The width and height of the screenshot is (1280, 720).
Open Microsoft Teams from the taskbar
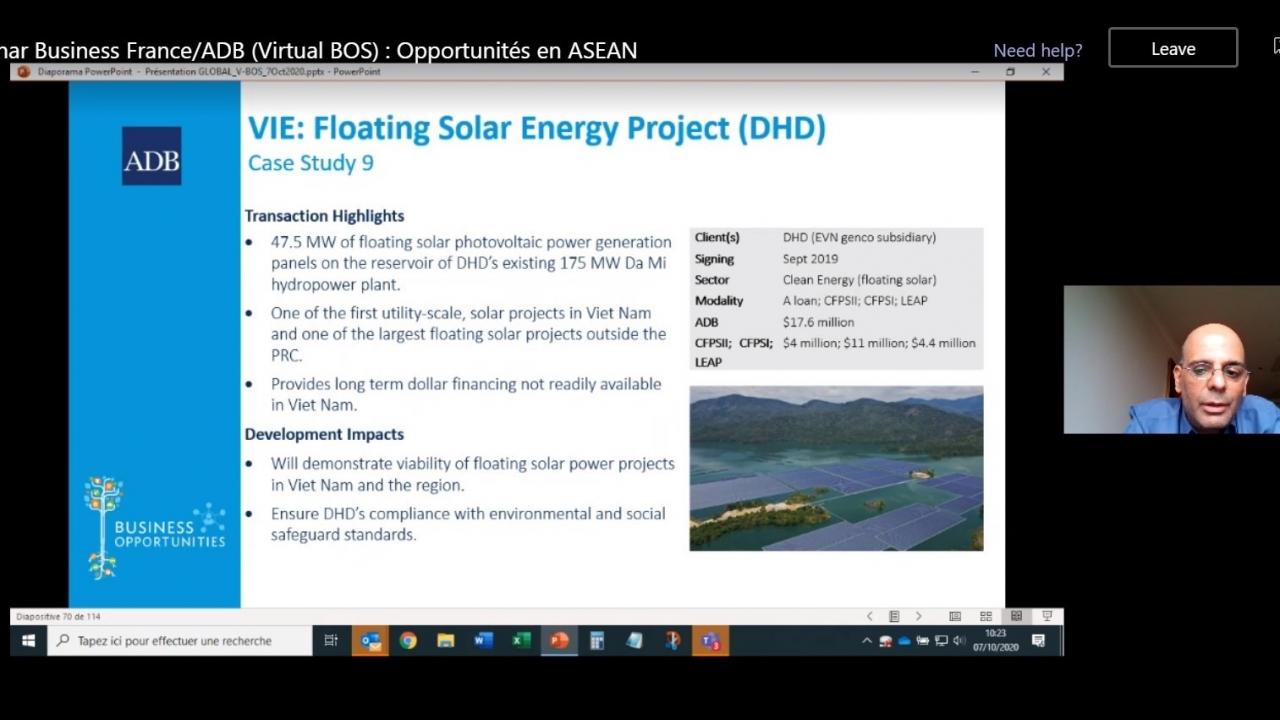pyautogui.click(x=711, y=641)
